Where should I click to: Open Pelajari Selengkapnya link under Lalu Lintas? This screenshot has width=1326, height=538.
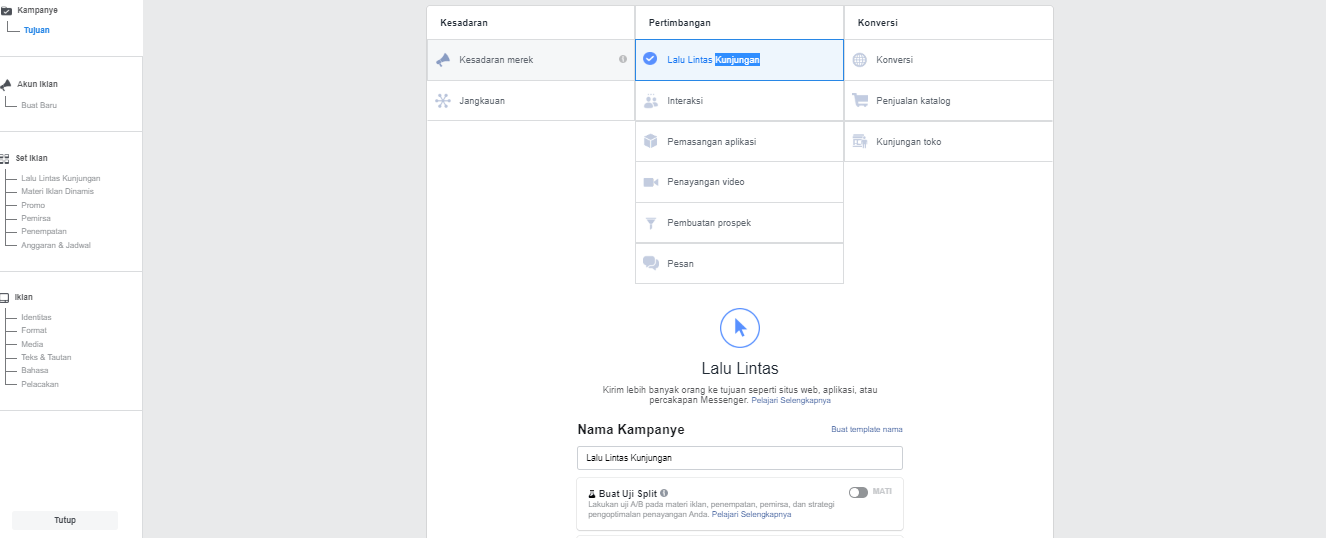pyautogui.click(x=791, y=400)
